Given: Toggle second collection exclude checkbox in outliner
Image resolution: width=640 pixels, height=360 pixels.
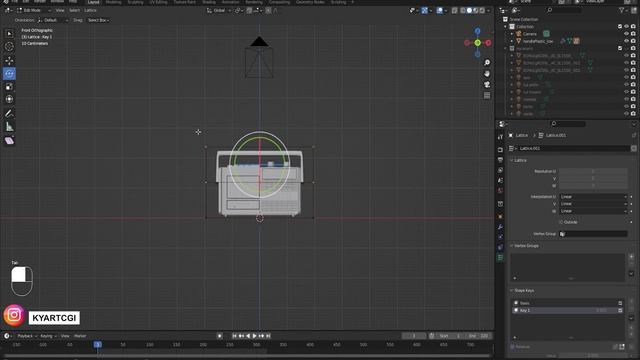Looking at the screenshot, I should pyautogui.click(x=620, y=48).
